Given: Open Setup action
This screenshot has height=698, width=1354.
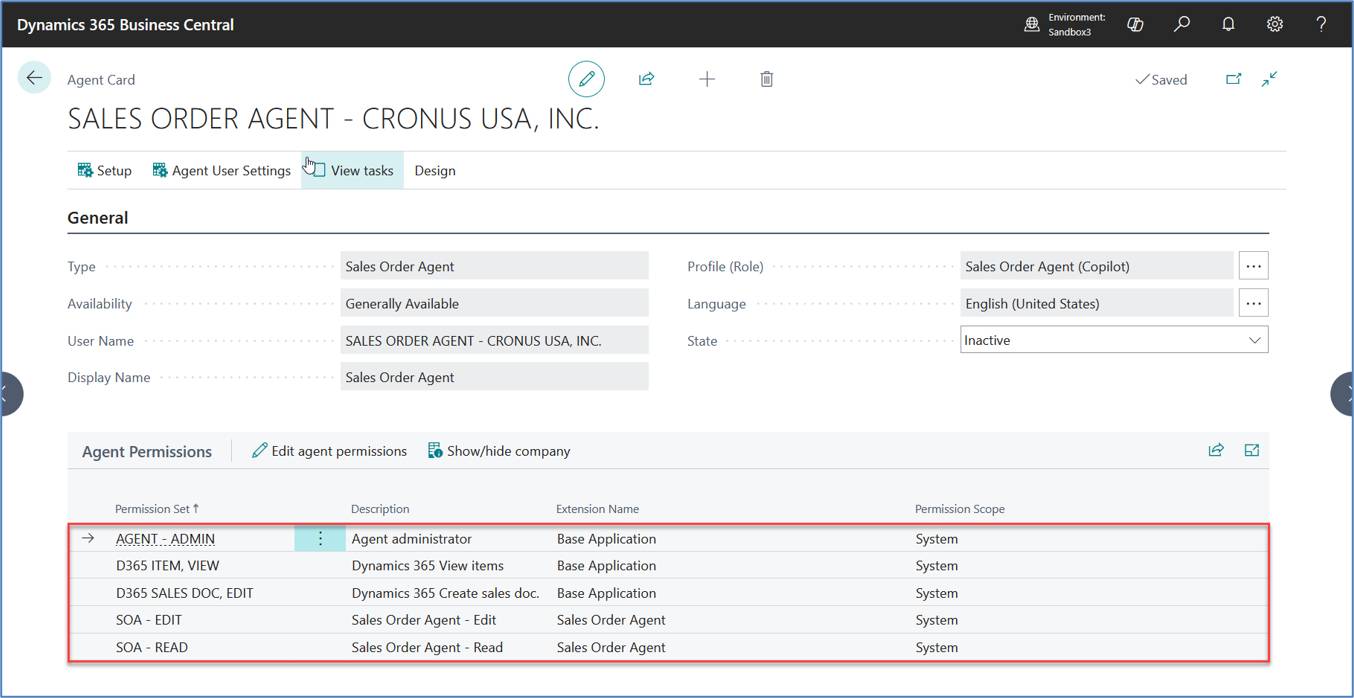Looking at the screenshot, I should click(x=105, y=170).
